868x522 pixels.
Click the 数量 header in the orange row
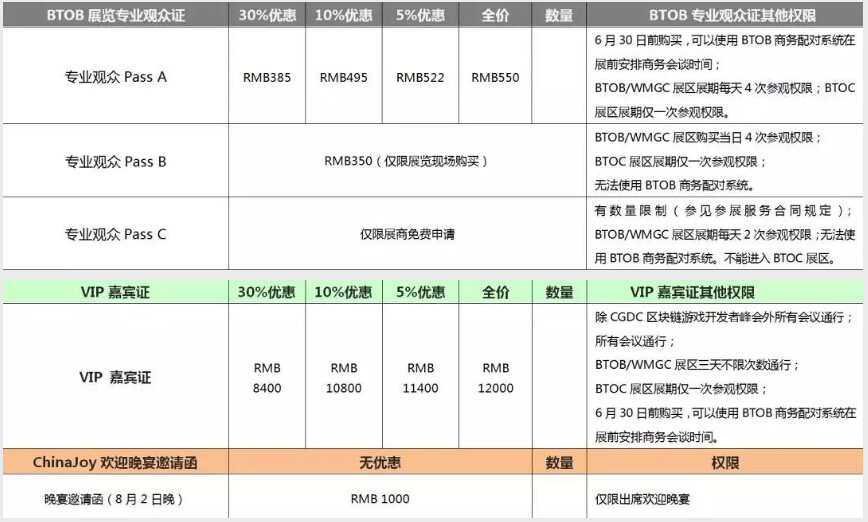559,462
